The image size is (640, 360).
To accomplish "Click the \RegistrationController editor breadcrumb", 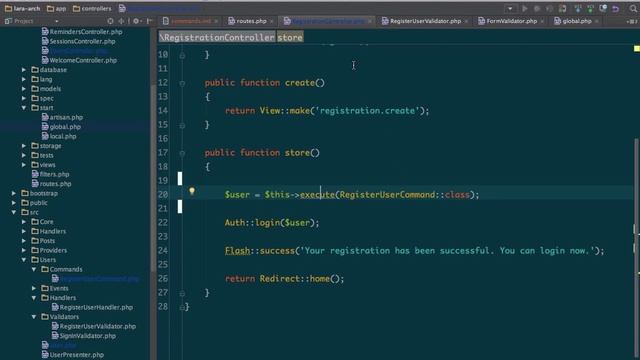I will pos(217,38).
